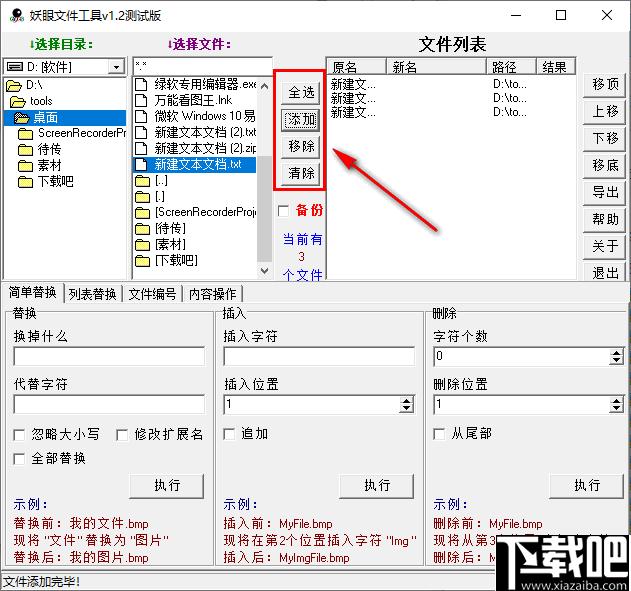The width and height of the screenshot is (631, 591).
Task: Click the file list scroll down arrow
Action: click(x=264, y=270)
